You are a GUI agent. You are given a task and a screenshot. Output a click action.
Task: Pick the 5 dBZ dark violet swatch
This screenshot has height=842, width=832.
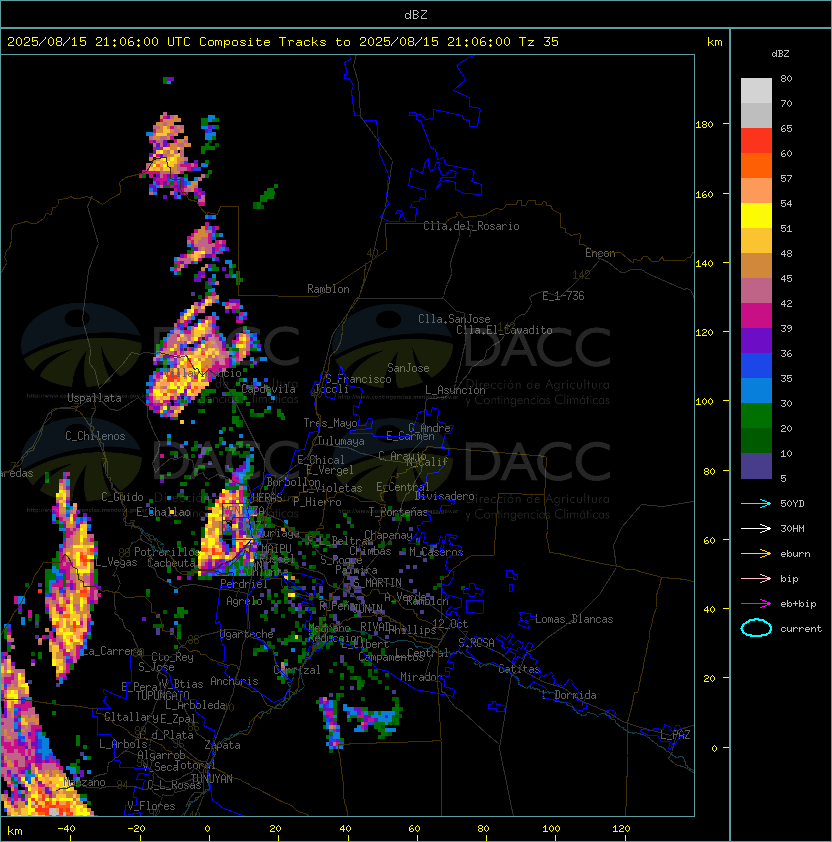tap(756, 466)
